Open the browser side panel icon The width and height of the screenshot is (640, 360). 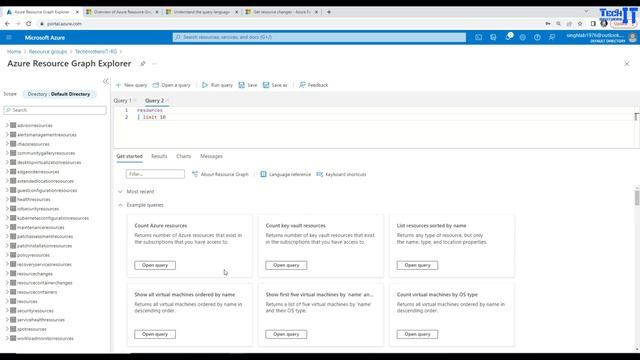(593, 24)
